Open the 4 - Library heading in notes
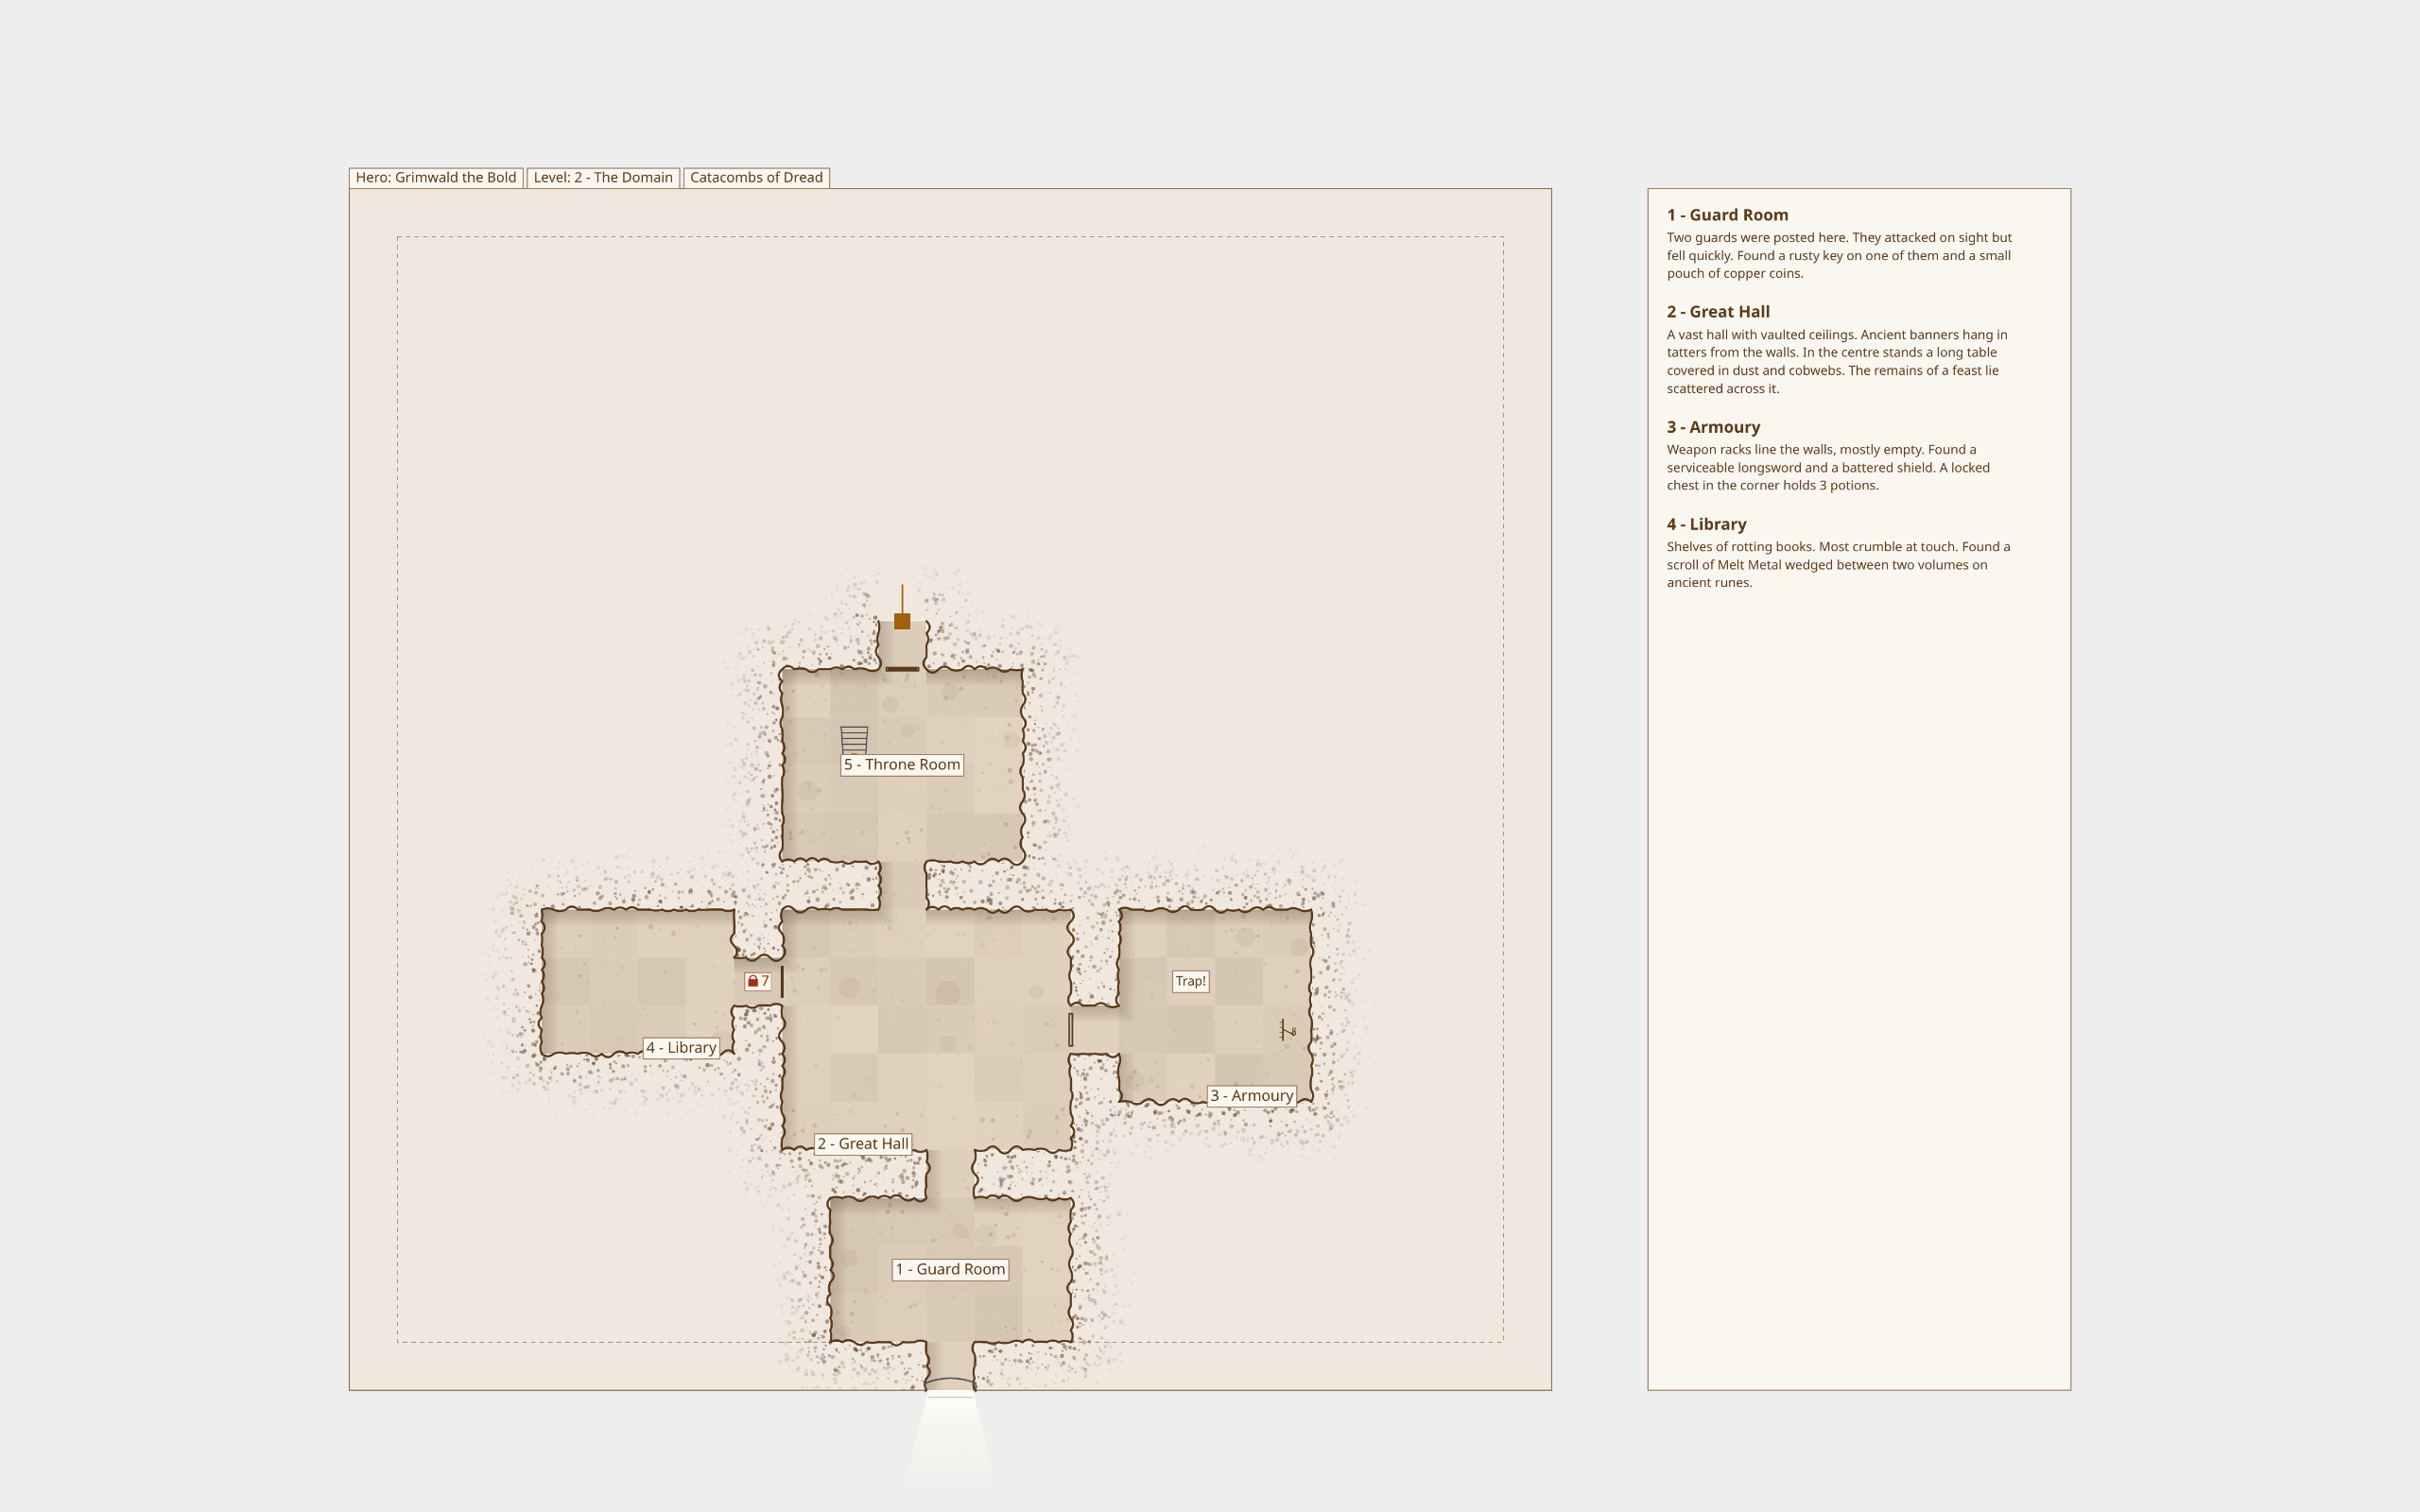Viewport: 2420px width, 1512px height. coord(1706,524)
